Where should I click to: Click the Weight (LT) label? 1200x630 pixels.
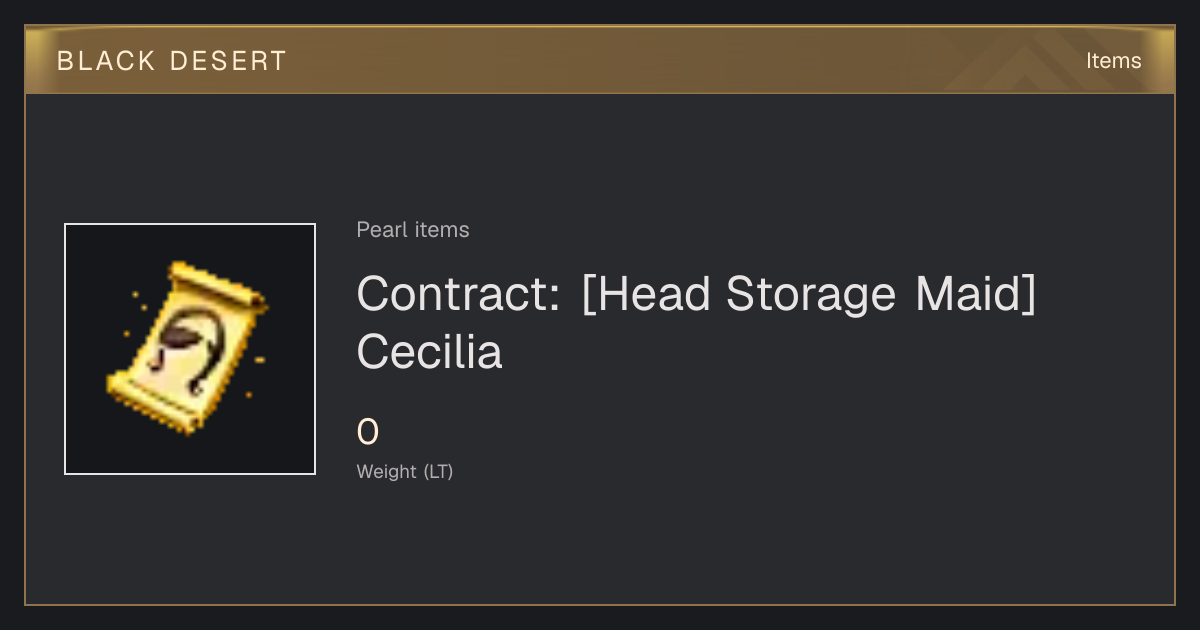405,471
